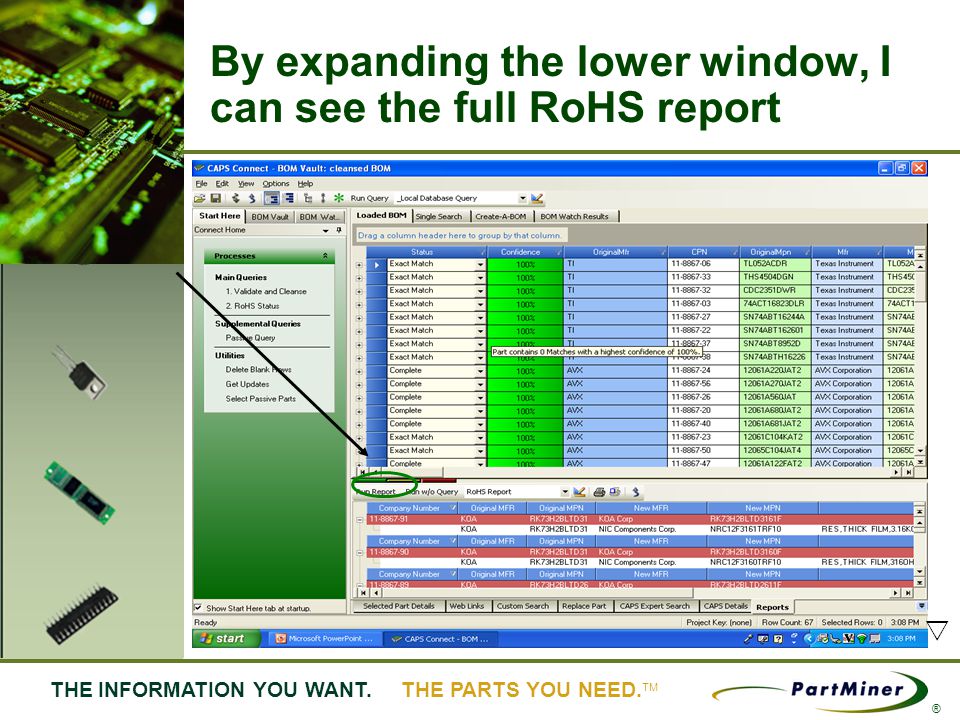Click the RoHS Status query link
The image size is (960, 720).
(252, 306)
